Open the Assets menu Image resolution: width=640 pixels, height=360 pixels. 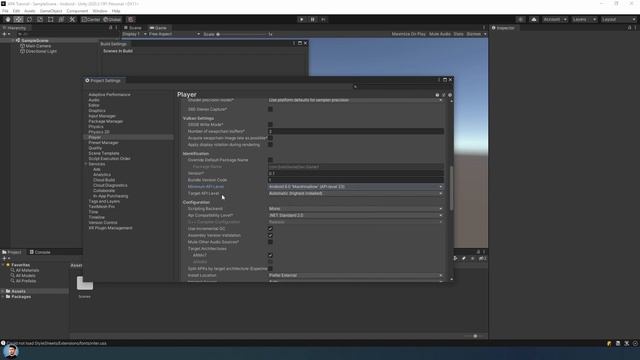pos(30,11)
